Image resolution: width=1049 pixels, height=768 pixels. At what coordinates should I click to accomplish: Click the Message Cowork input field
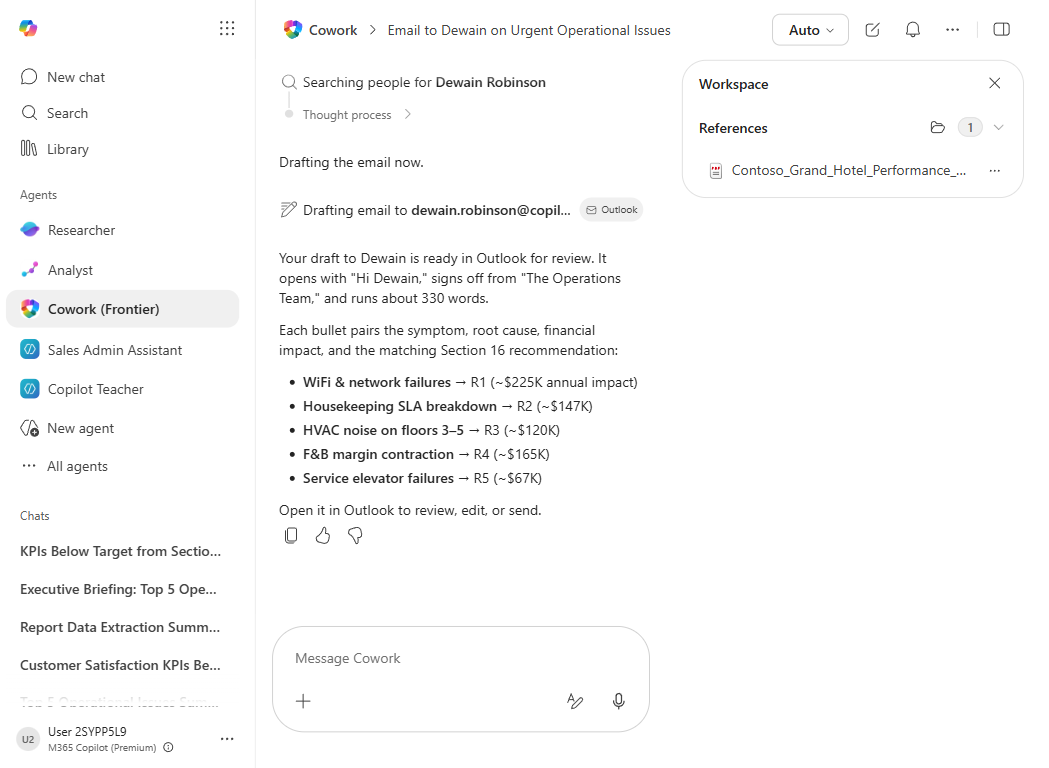[461, 658]
